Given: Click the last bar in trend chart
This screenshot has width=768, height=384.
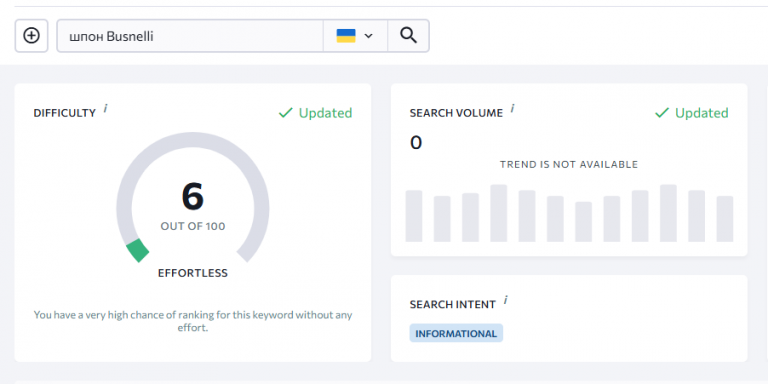Looking at the screenshot, I should [x=725, y=219].
